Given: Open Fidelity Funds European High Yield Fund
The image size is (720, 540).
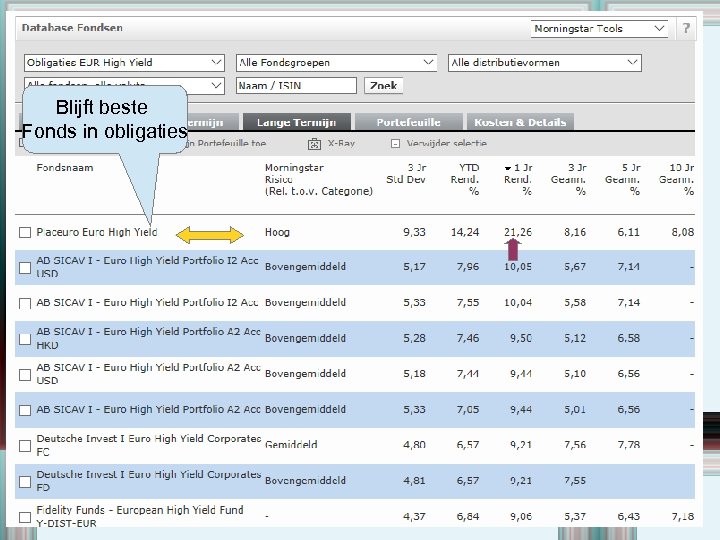Looking at the screenshot, I should 140,517.
